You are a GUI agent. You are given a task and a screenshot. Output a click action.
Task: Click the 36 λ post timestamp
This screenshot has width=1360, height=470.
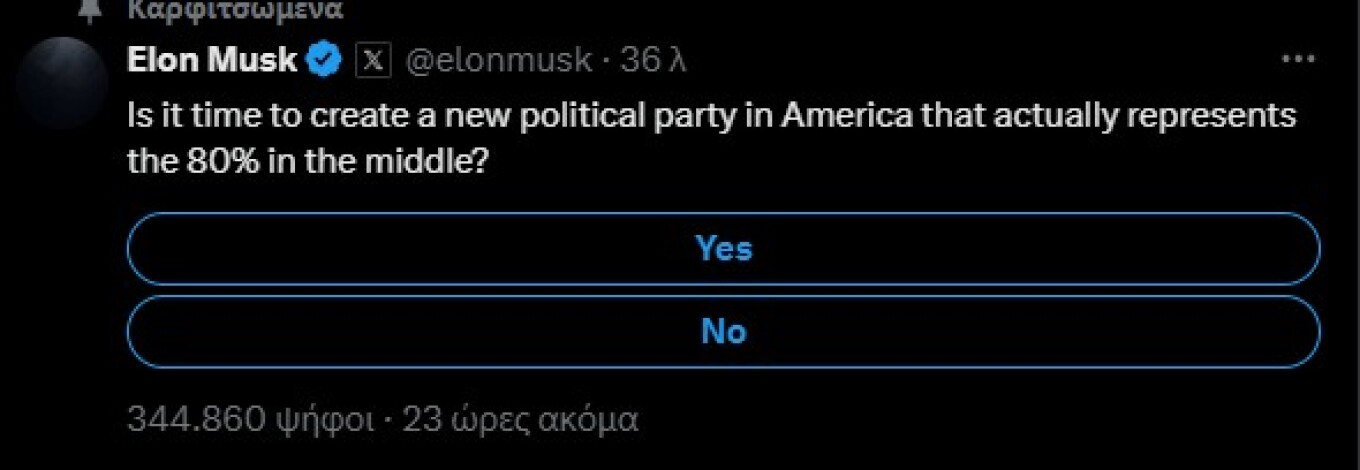tap(653, 61)
